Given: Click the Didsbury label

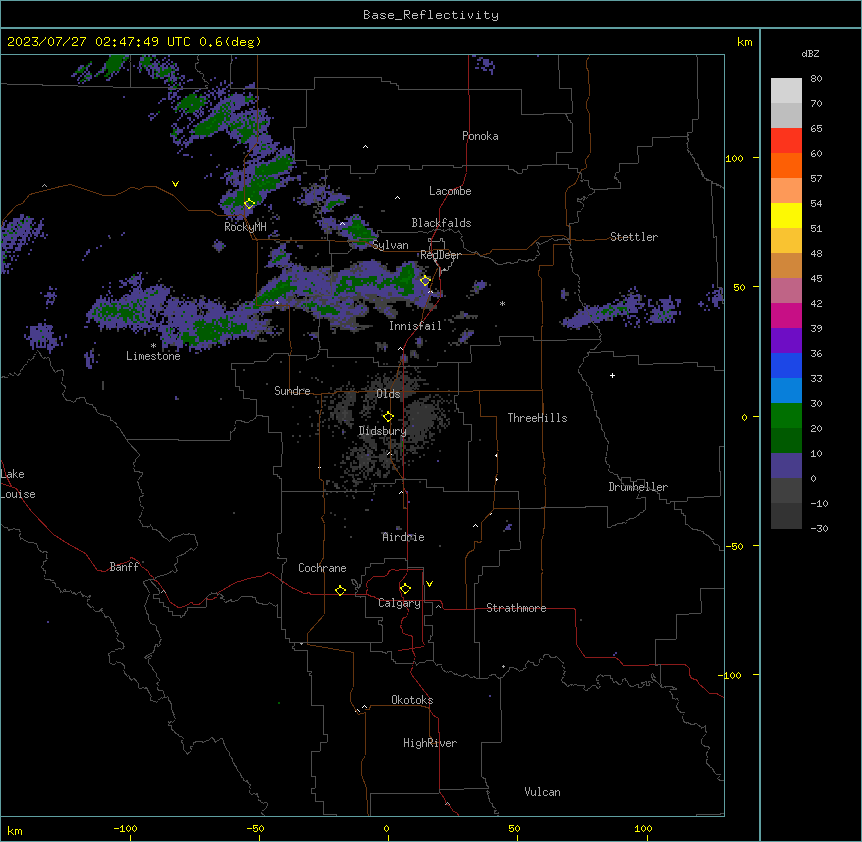Looking at the screenshot, I should tap(382, 431).
